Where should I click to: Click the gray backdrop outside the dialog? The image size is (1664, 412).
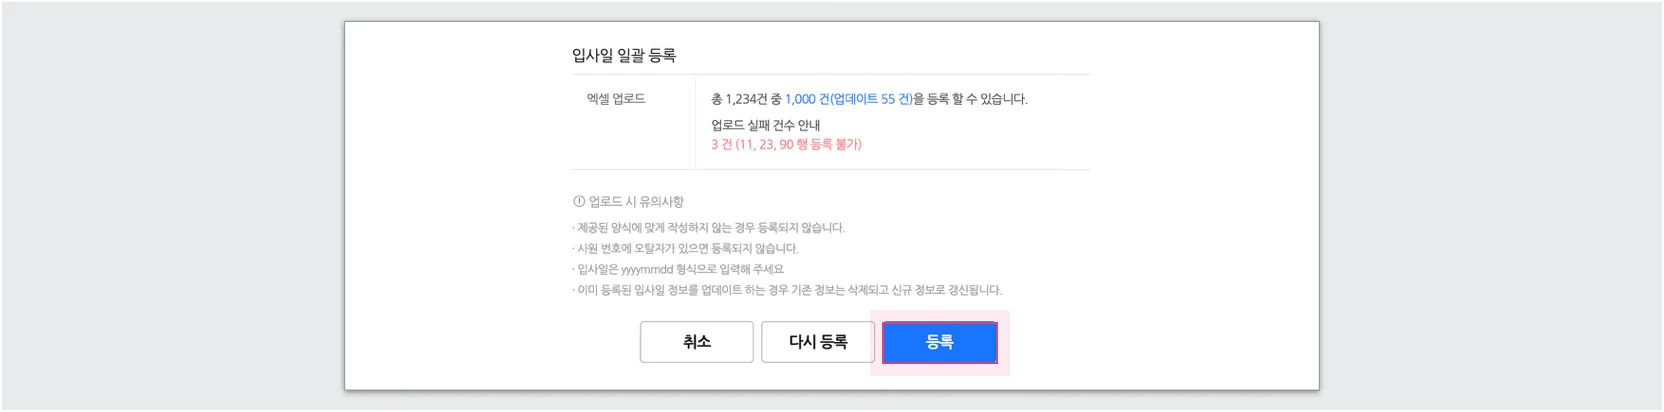170,200
